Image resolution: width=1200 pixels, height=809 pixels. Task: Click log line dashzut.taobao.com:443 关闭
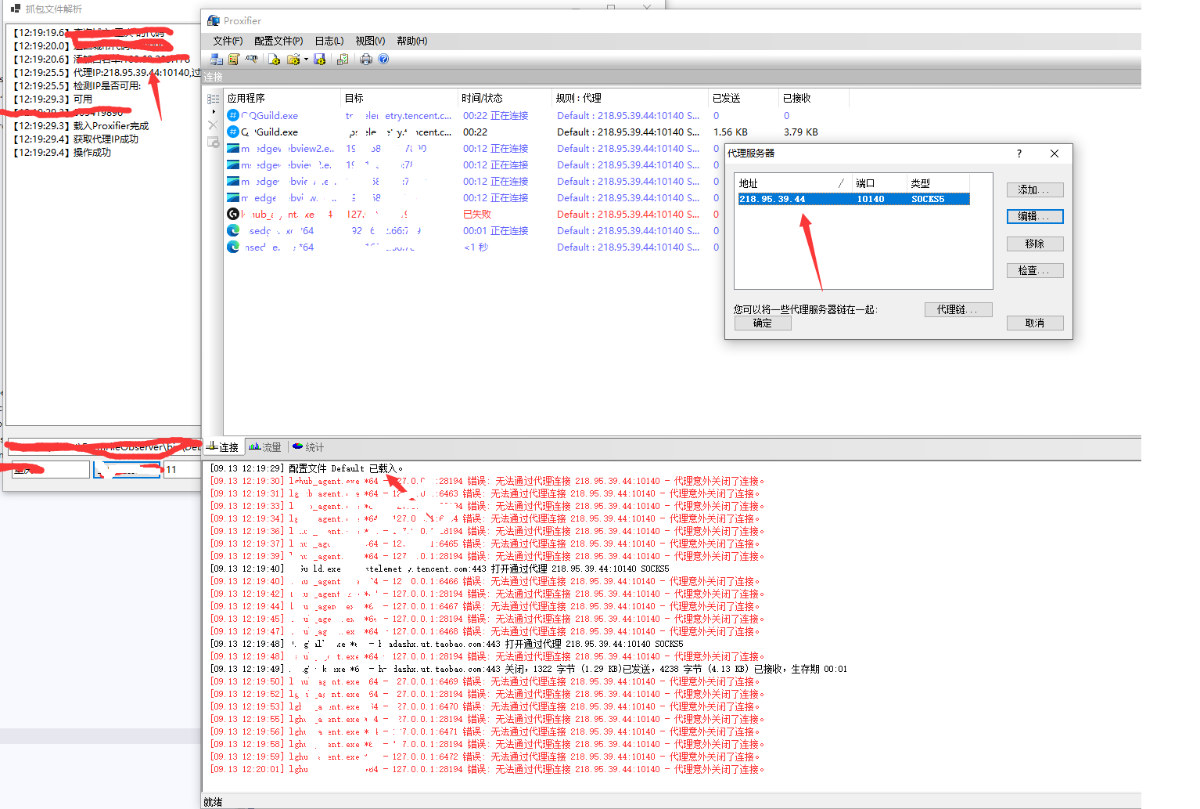(529, 668)
